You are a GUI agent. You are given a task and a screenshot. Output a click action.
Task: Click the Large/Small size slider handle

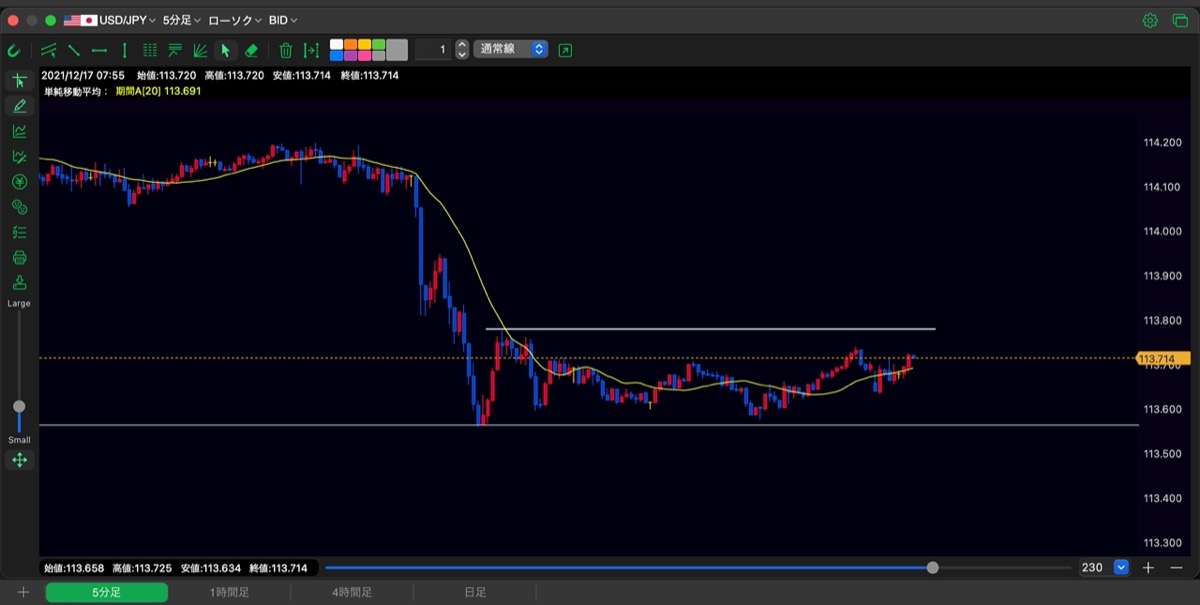[19, 407]
